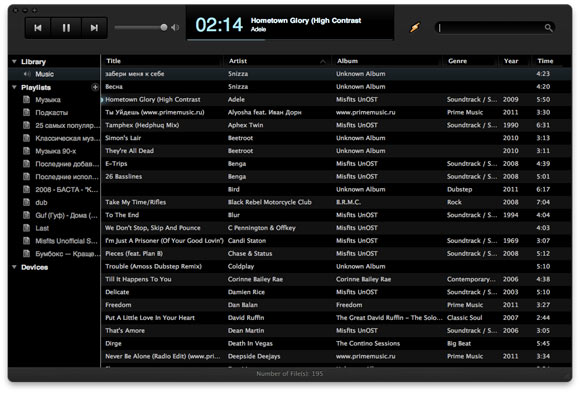Screen dimensions: 580x393
Task: Select Music in the Library
Action: pyautogui.click(x=54, y=74)
